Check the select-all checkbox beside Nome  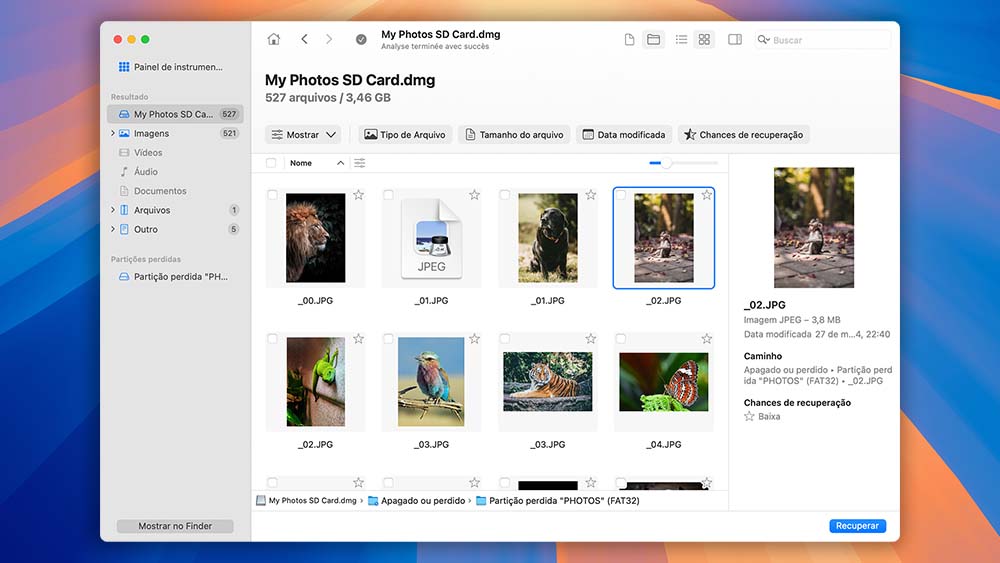point(271,163)
